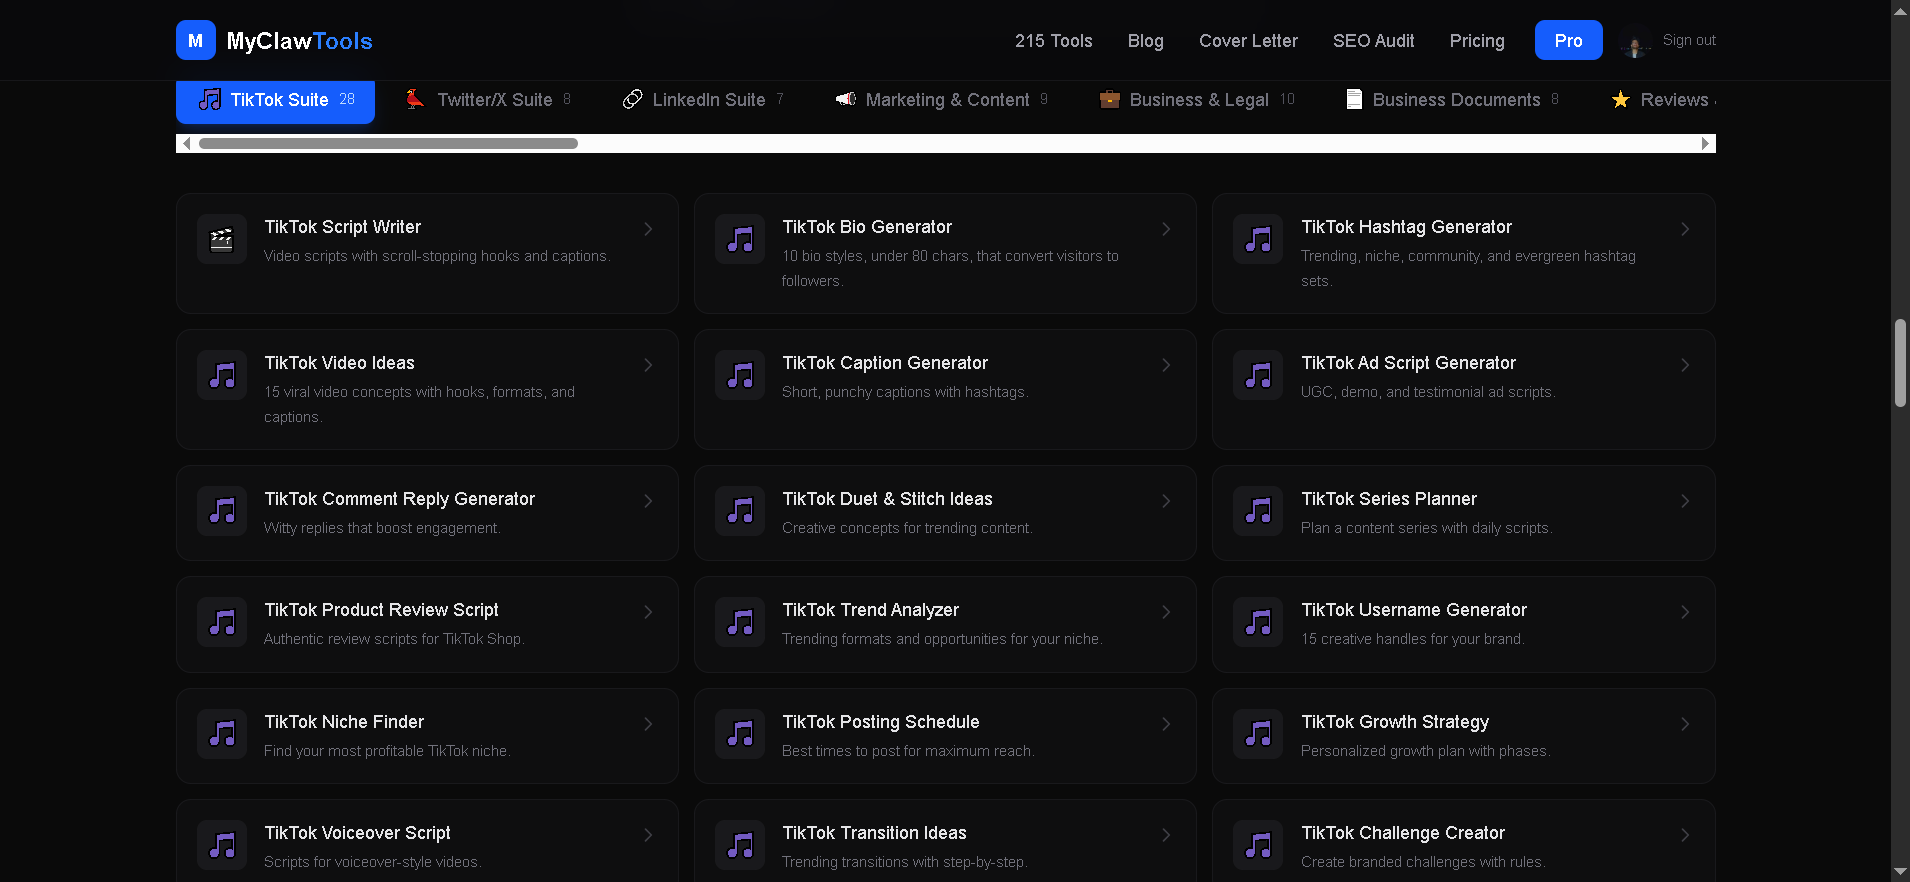Image resolution: width=1910 pixels, height=882 pixels.
Task: Click the chevron on TikTok Growth Strategy
Action: tap(1685, 724)
